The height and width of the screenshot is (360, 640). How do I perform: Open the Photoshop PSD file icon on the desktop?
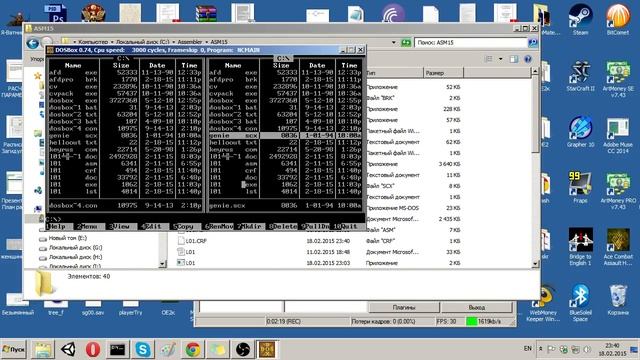[56, 13]
